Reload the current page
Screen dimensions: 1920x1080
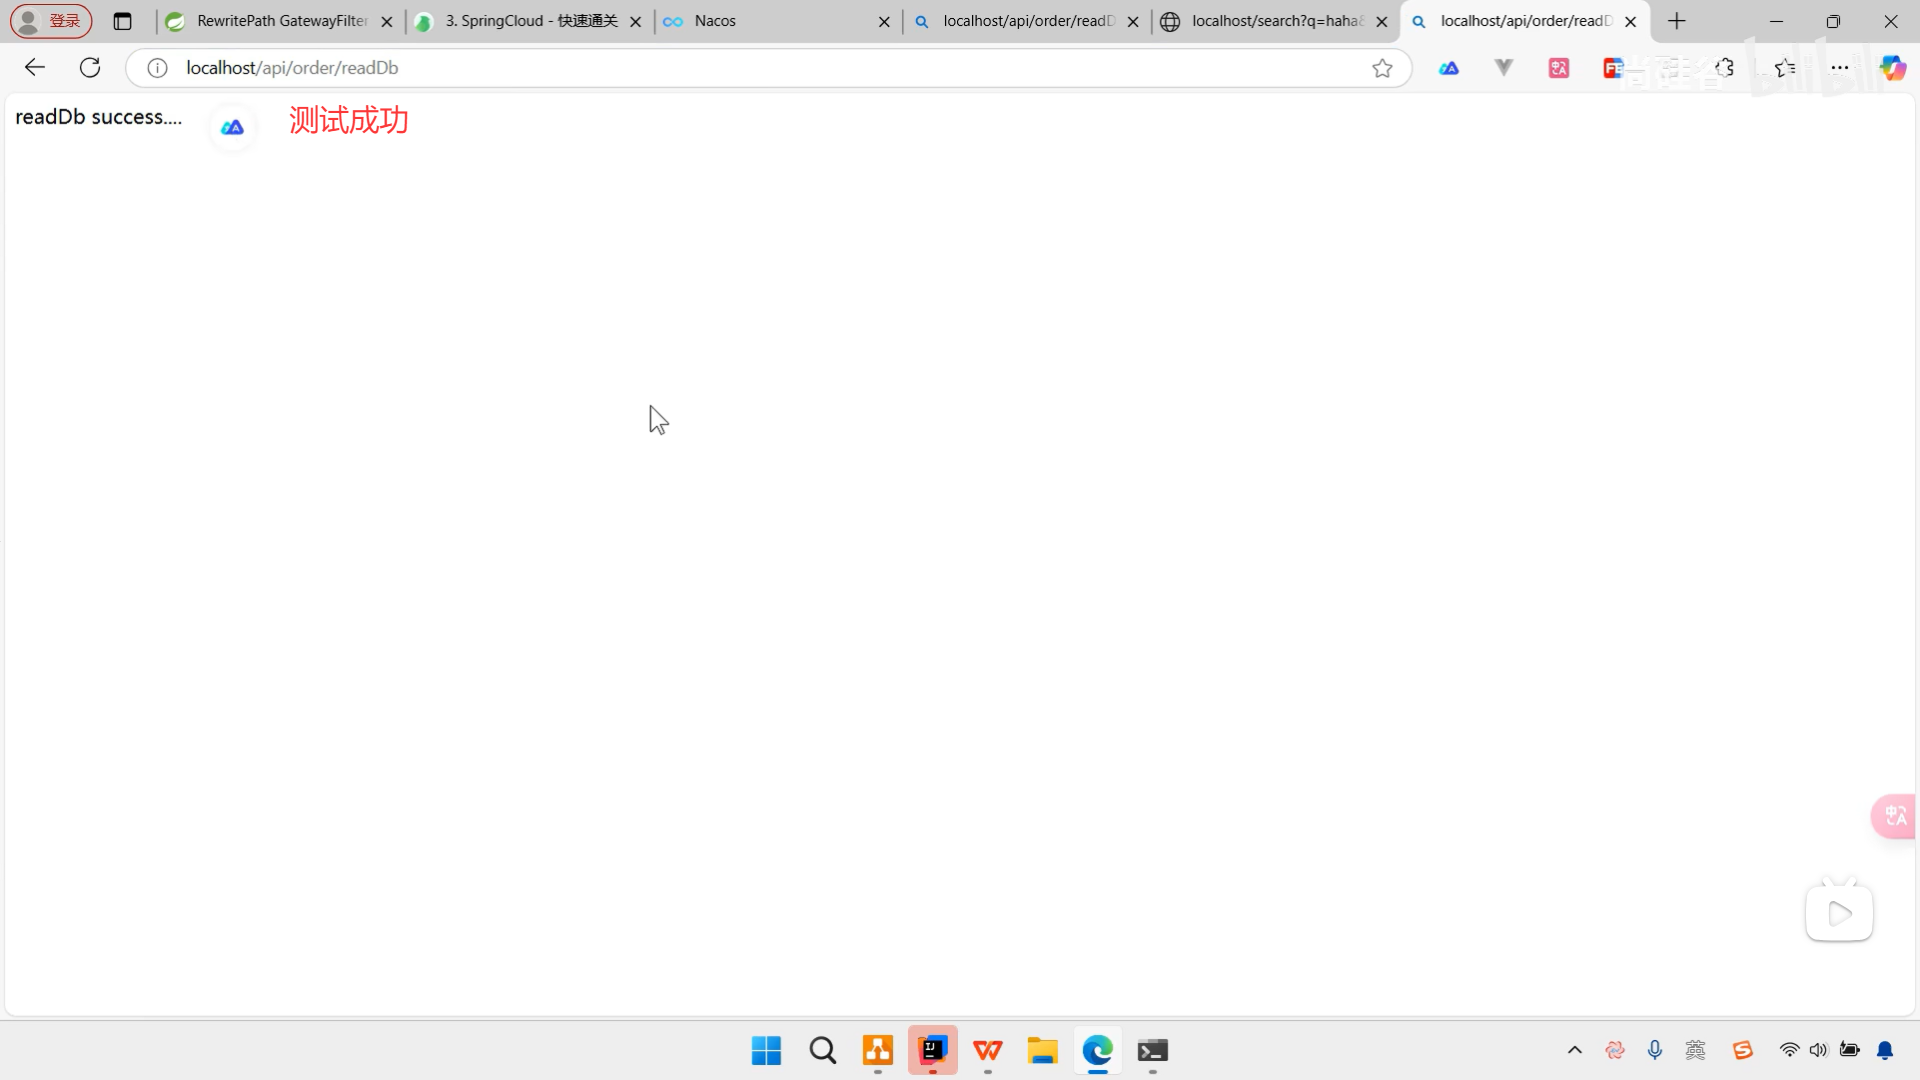pos(90,67)
